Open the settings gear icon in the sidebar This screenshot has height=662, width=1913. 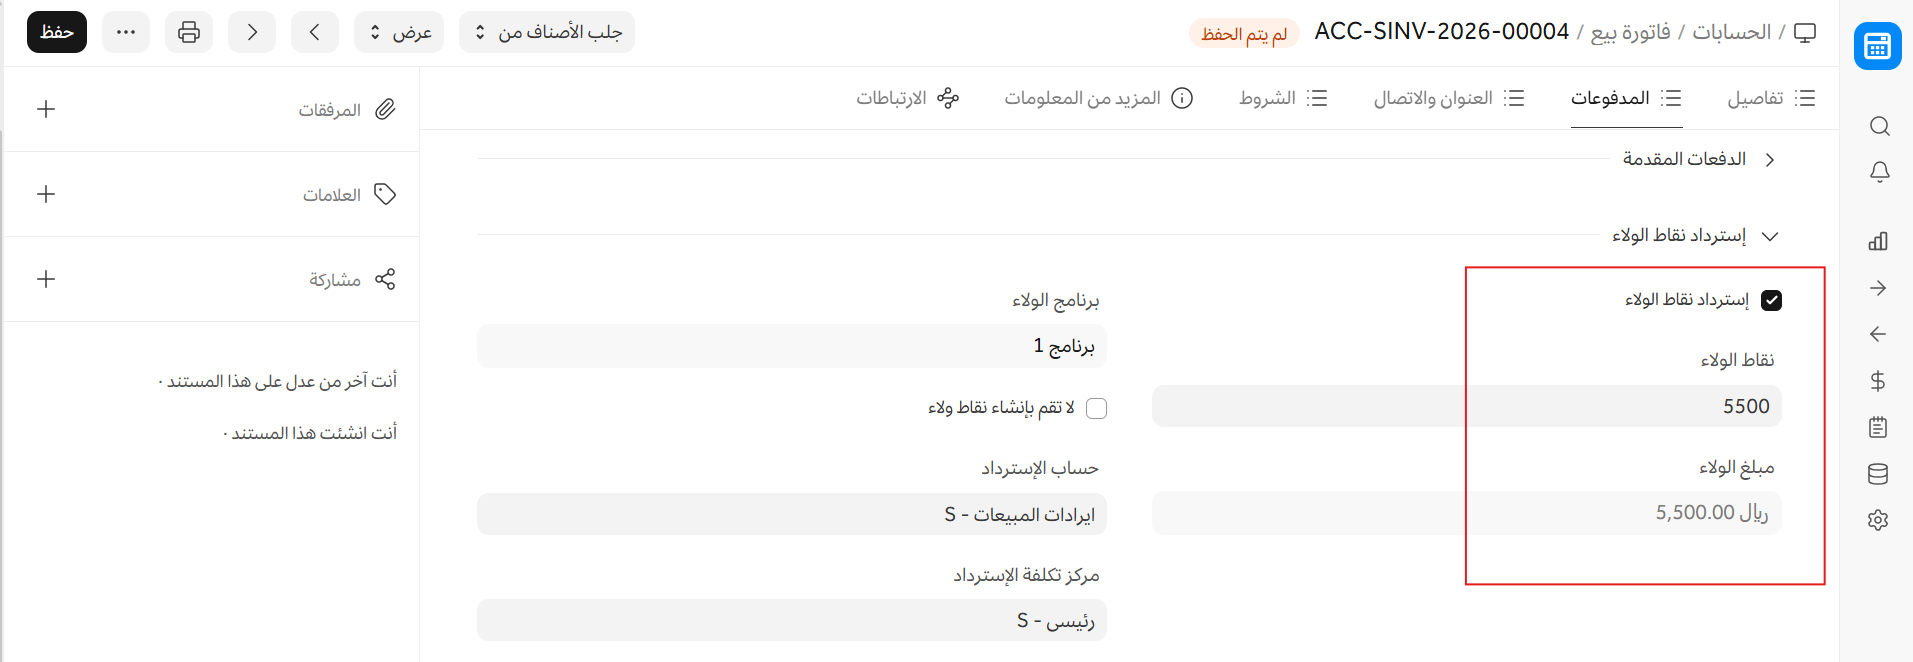pos(1878,520)
